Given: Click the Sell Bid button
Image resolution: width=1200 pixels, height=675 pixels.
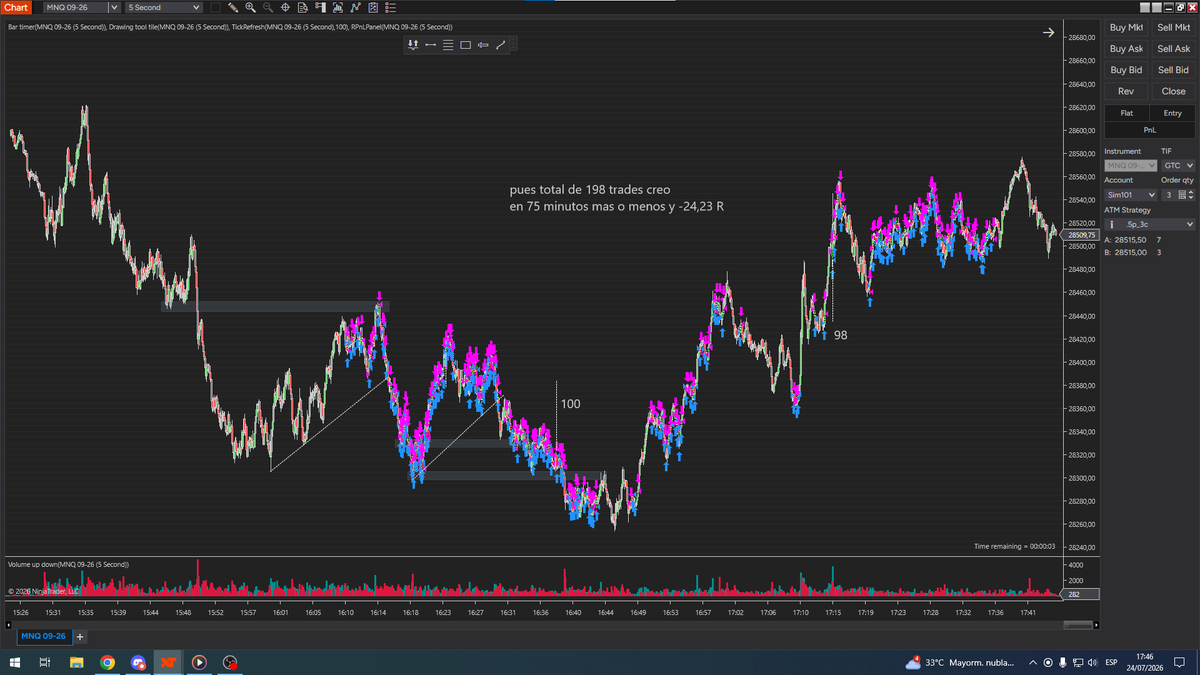Looking at the screenshot, I should tap(1174, 70).
